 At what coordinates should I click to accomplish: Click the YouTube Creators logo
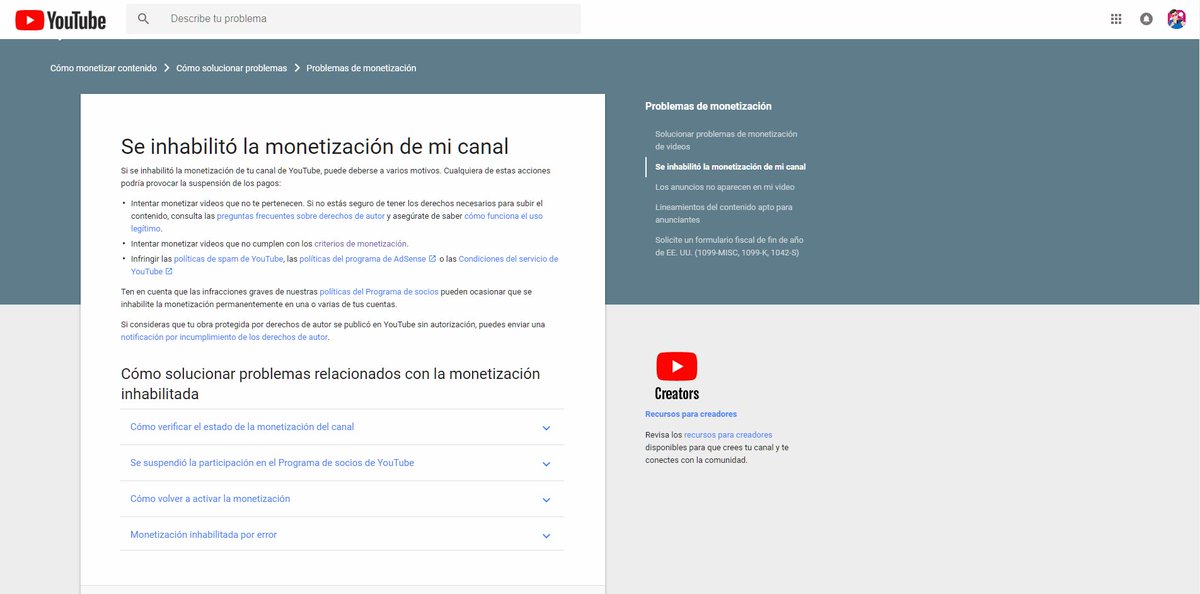[677, 376]
